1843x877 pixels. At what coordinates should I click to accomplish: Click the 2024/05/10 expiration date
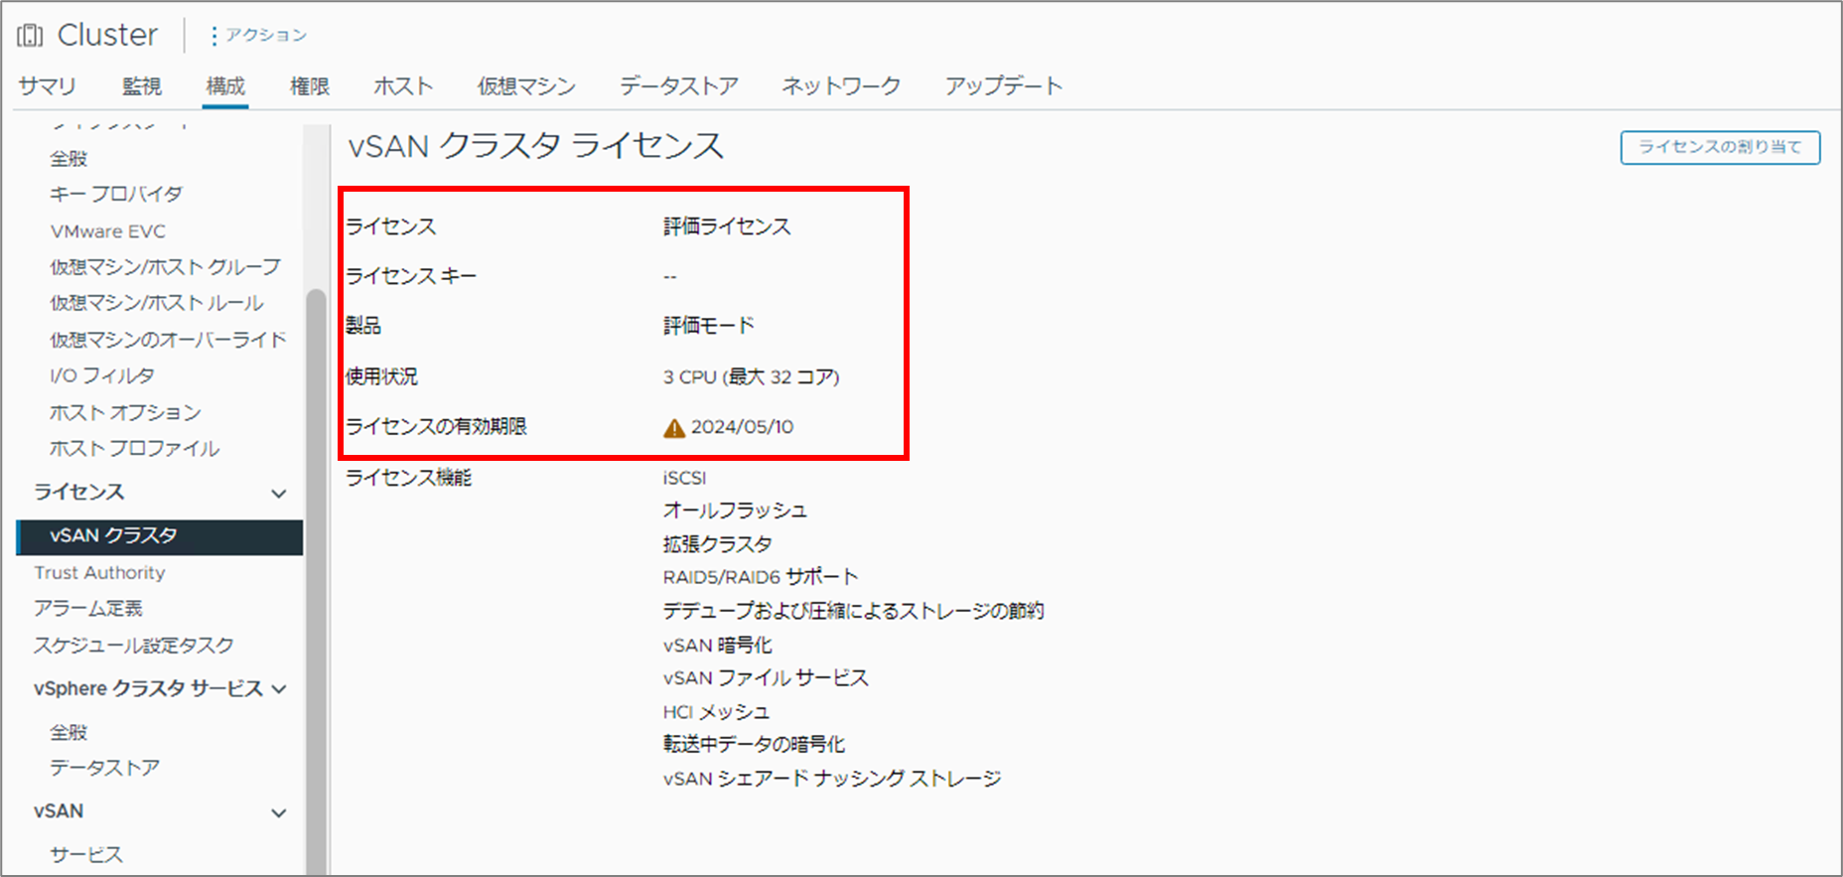(742, 427)
